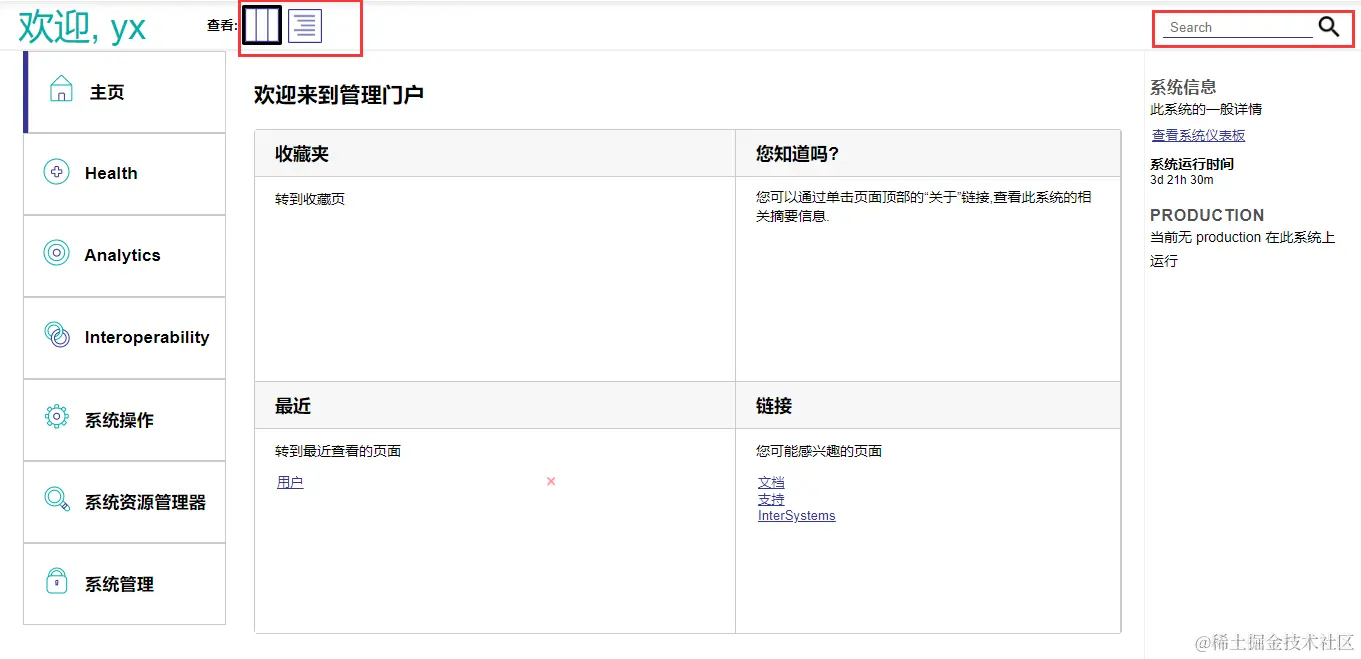This screenshot has width=1361, height=659.
Task: Click the 3d 21h 30m uptime value
Action: [x=1182, y=180]
